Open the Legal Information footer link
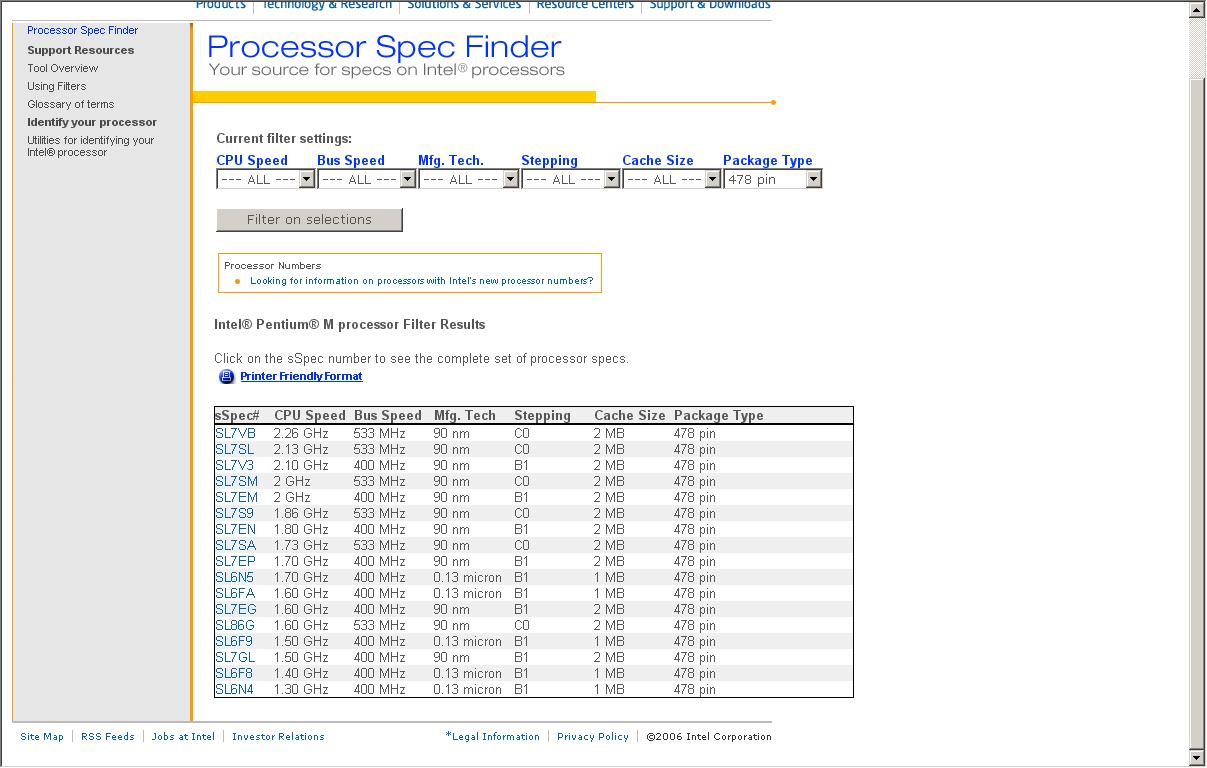This screenshot has height=768, width=1207. [x=493, y=737]
